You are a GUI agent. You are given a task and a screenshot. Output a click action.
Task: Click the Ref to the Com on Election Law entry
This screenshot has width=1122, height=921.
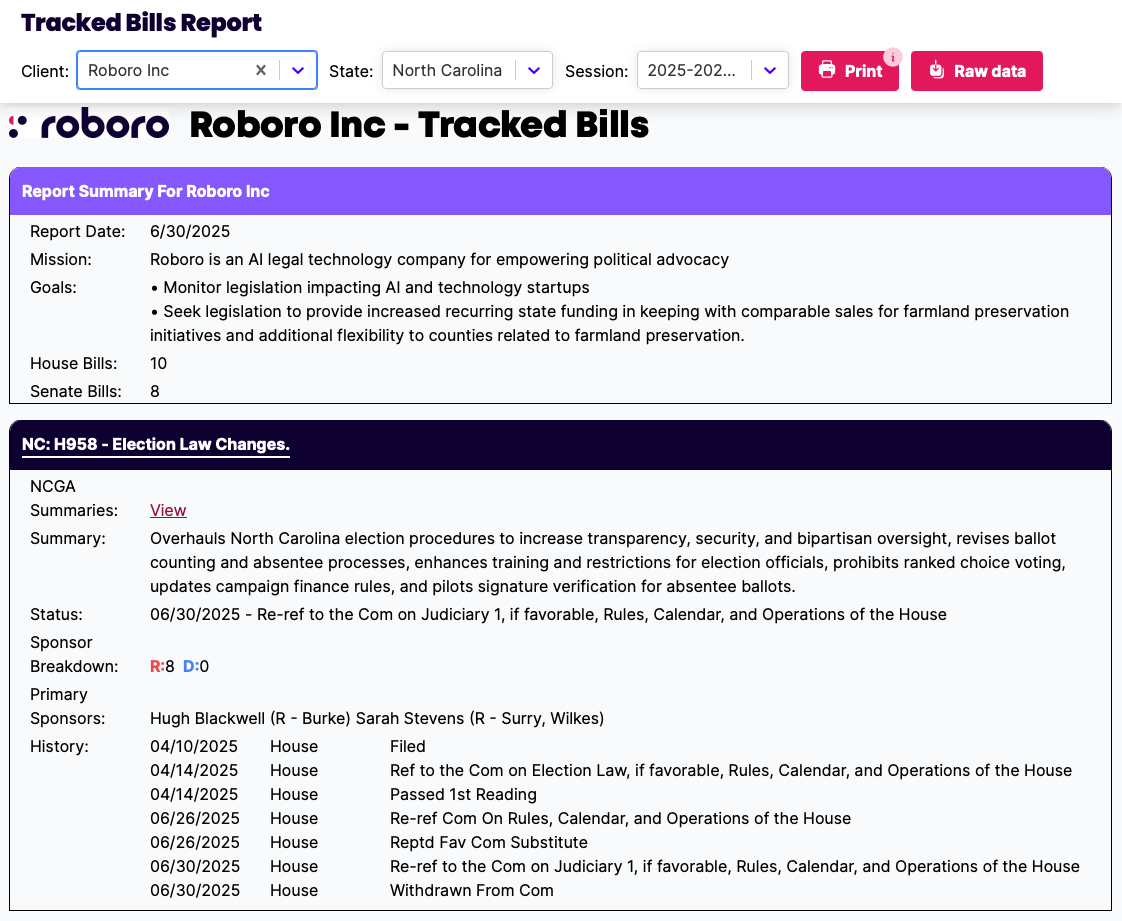click(x=731, y=770)
